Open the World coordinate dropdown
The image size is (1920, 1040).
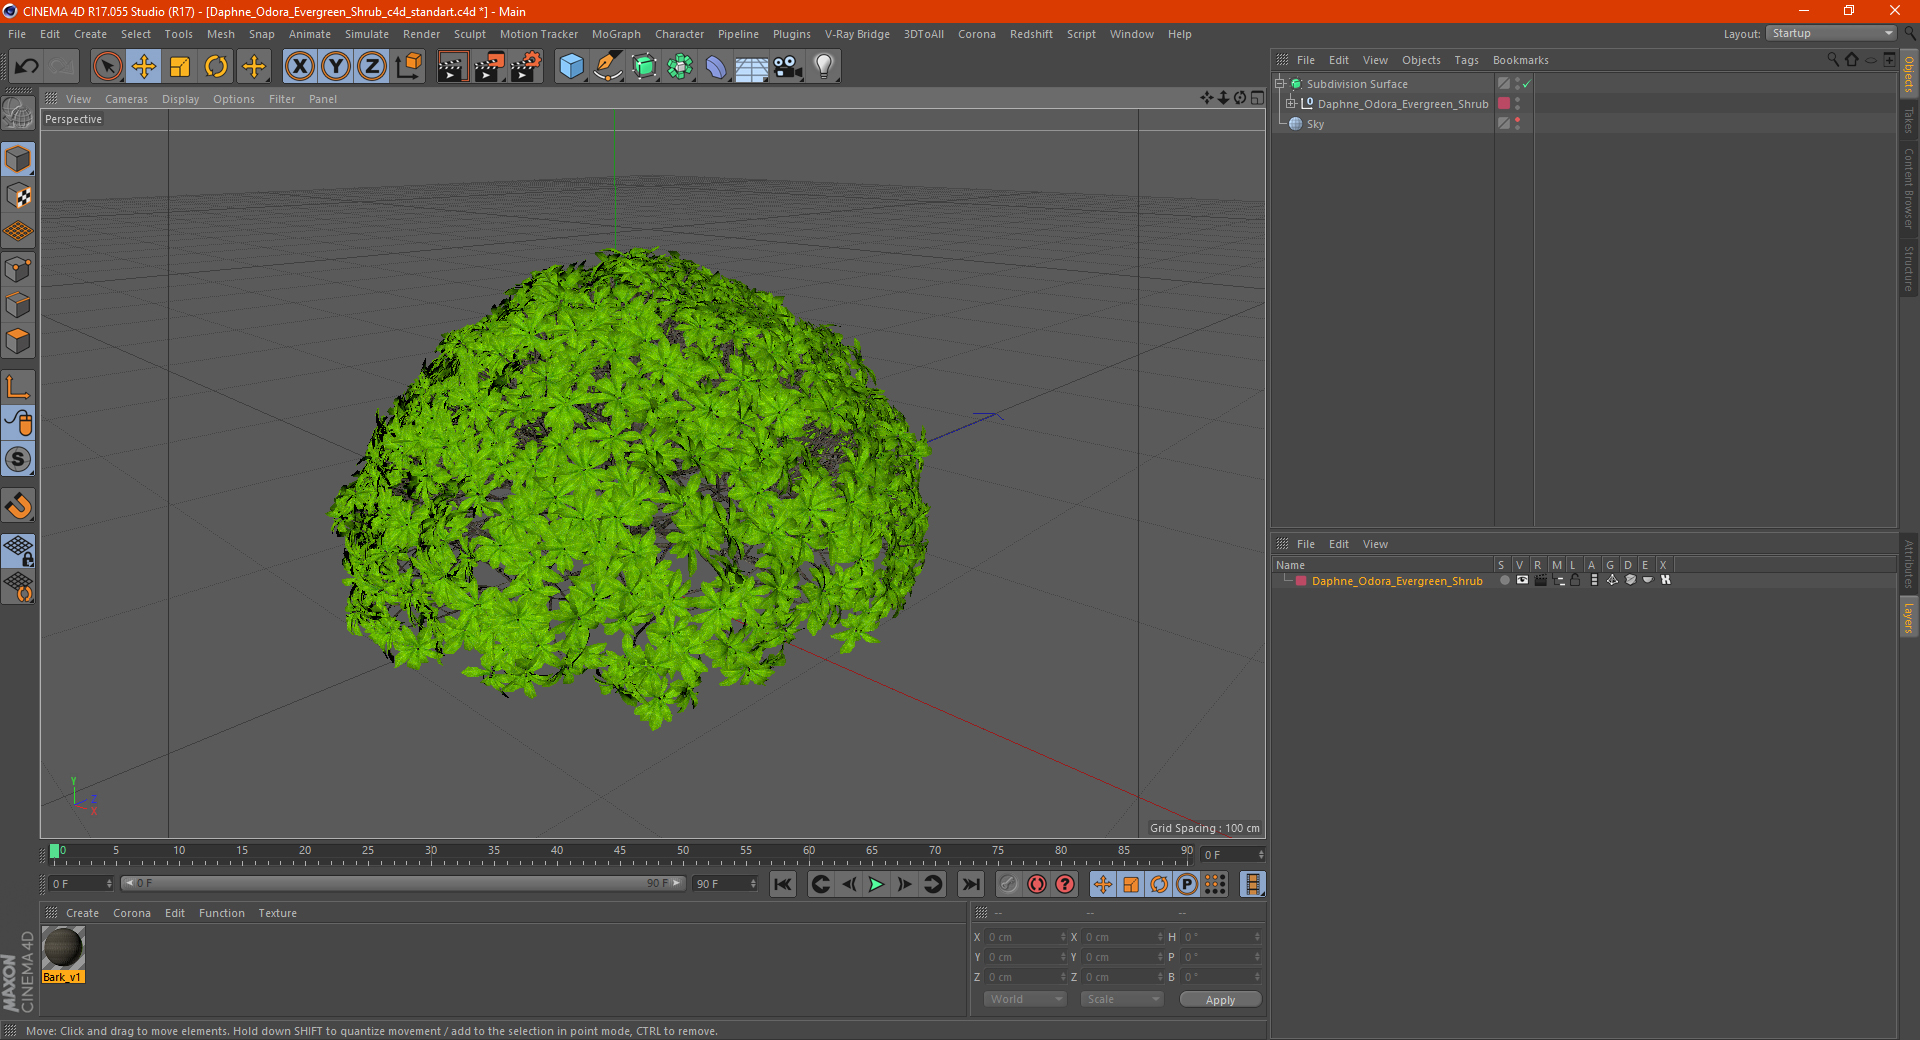1025,999
